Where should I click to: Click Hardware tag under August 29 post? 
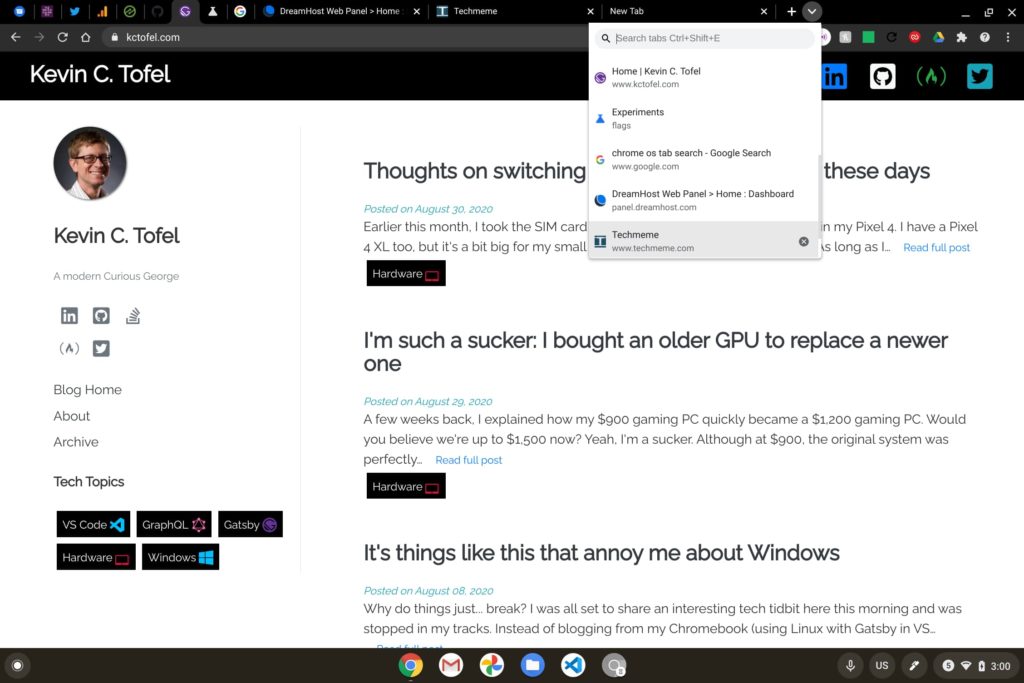(x=406, y=486)
